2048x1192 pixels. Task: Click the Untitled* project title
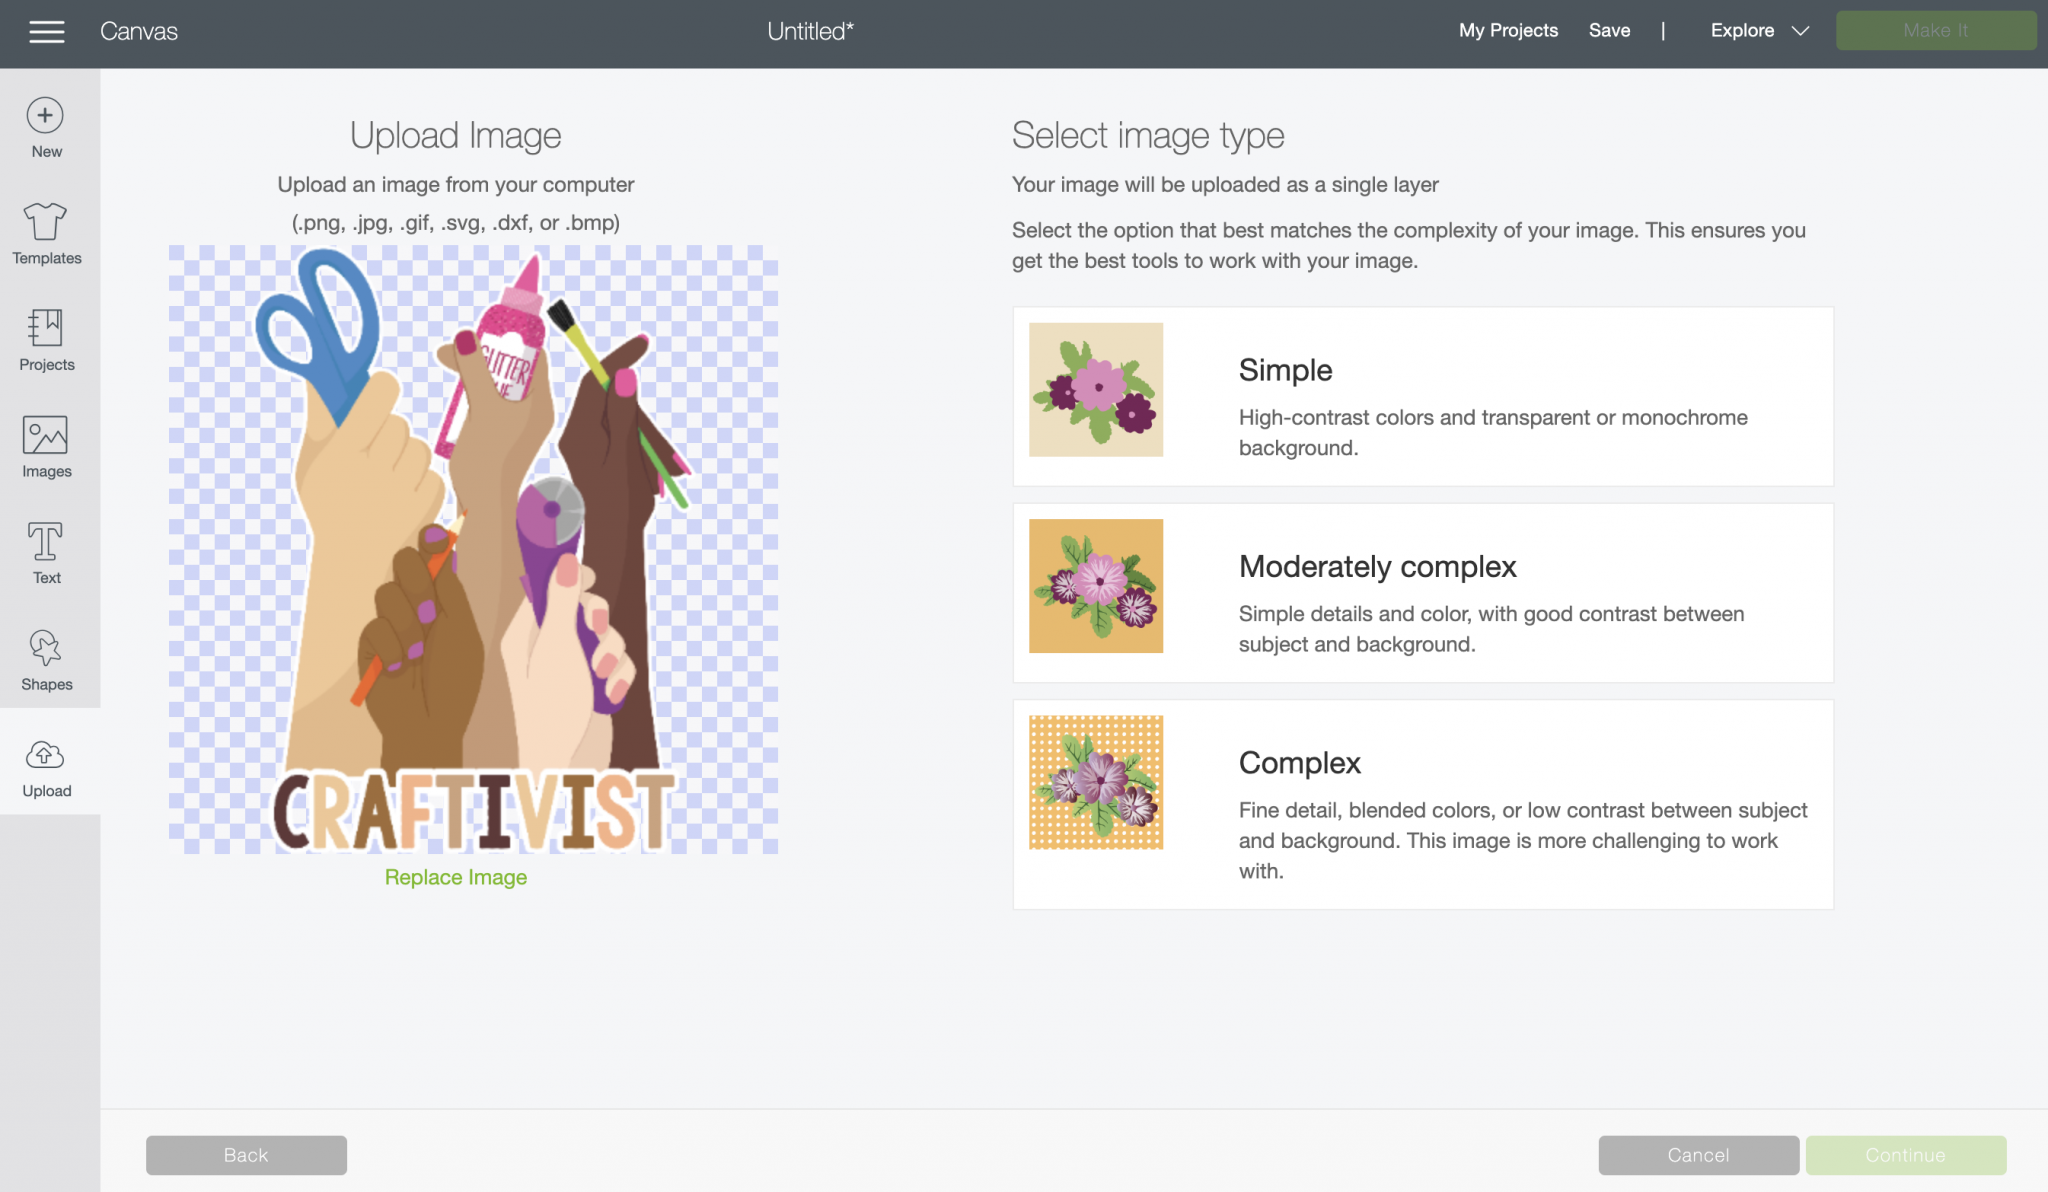810,32
